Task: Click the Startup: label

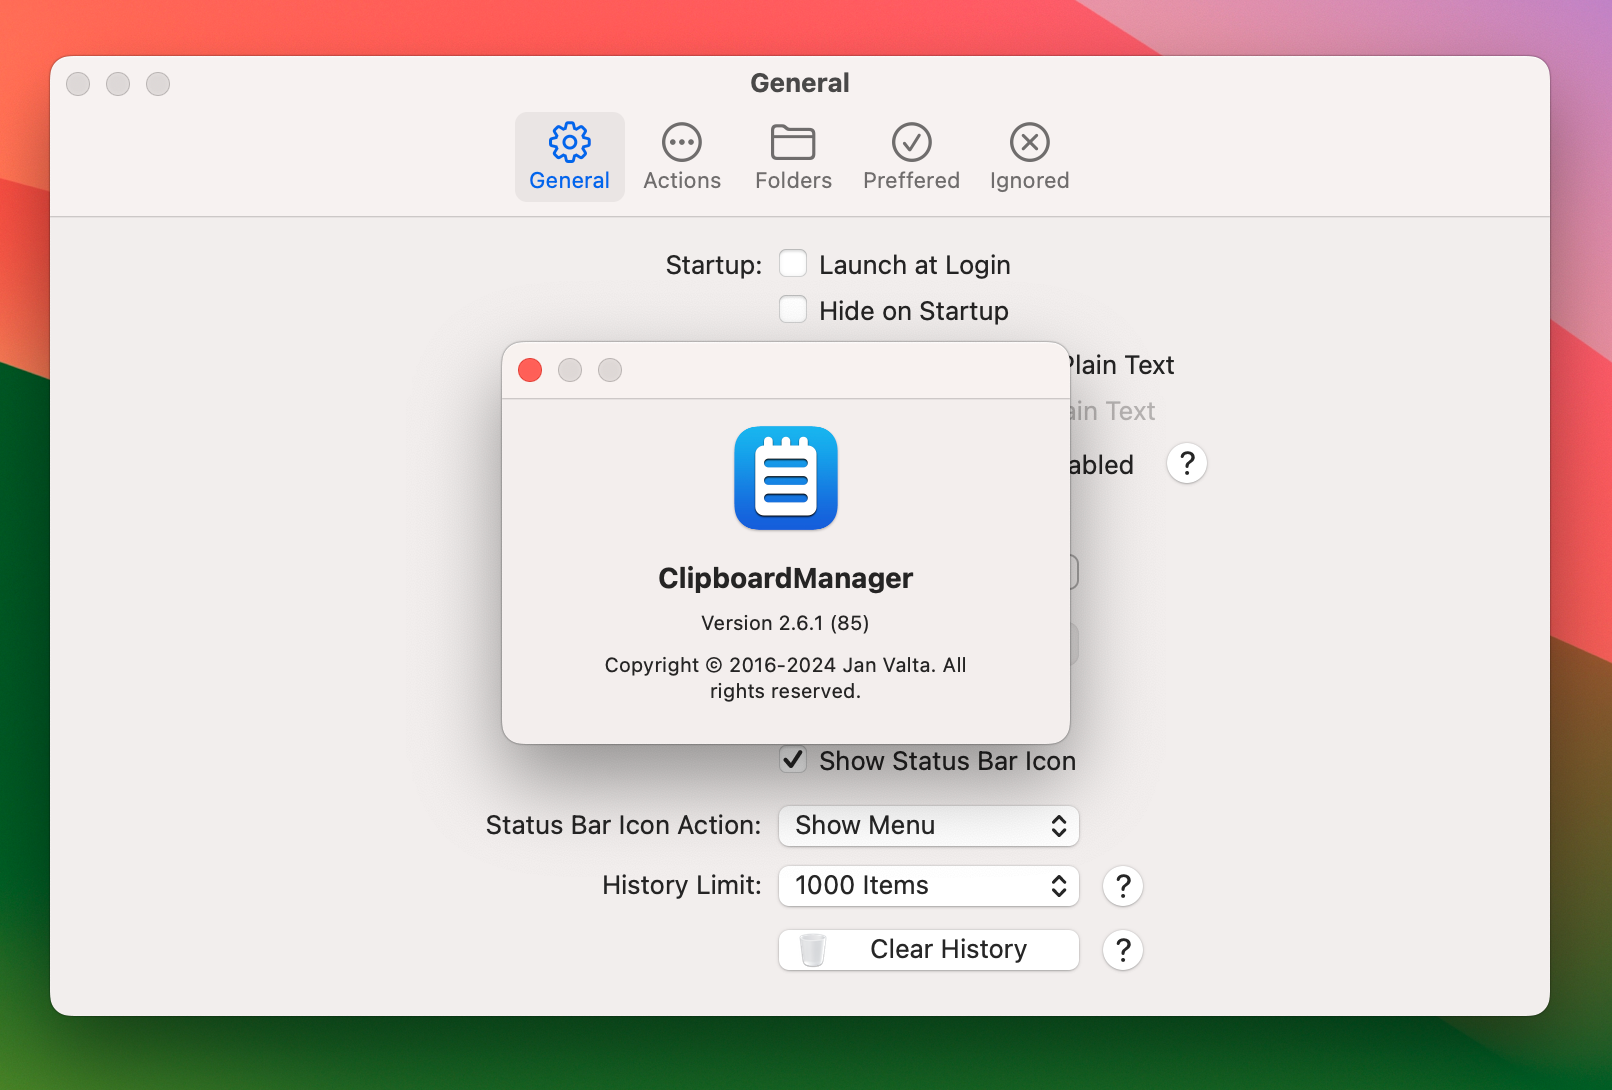Action: (x=714, y=265)
